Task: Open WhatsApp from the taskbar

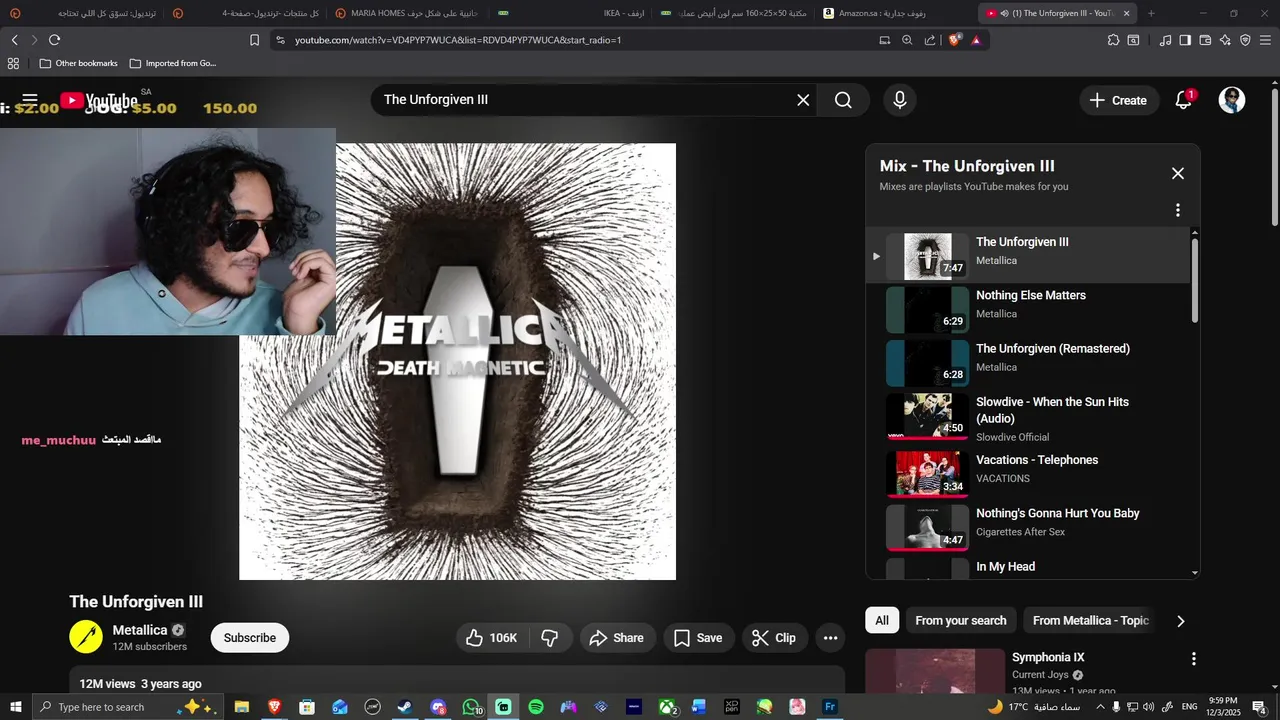Action: (471, 707)
